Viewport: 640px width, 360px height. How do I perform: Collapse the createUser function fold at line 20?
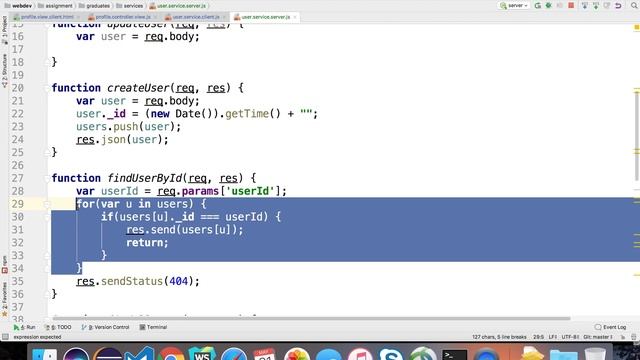tap(47, 88)
